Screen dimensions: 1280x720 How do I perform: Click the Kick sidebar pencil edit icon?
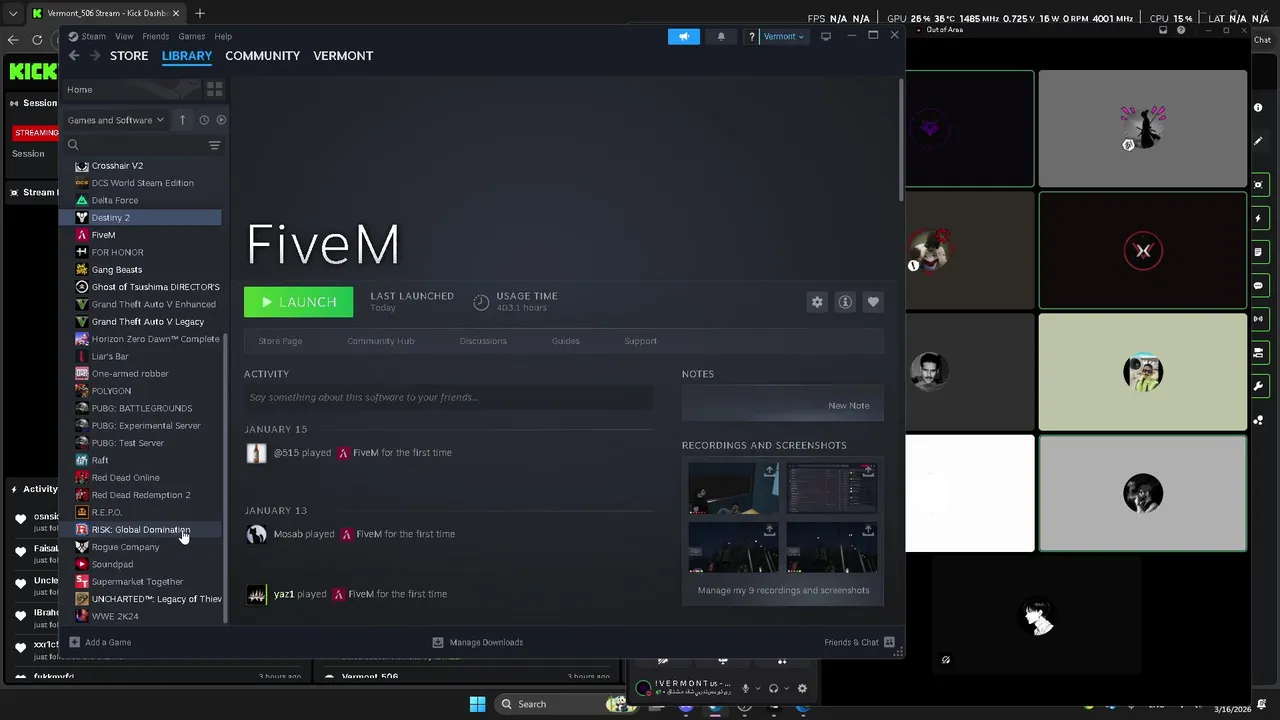pyautogui.click(x=1258, y=141)
